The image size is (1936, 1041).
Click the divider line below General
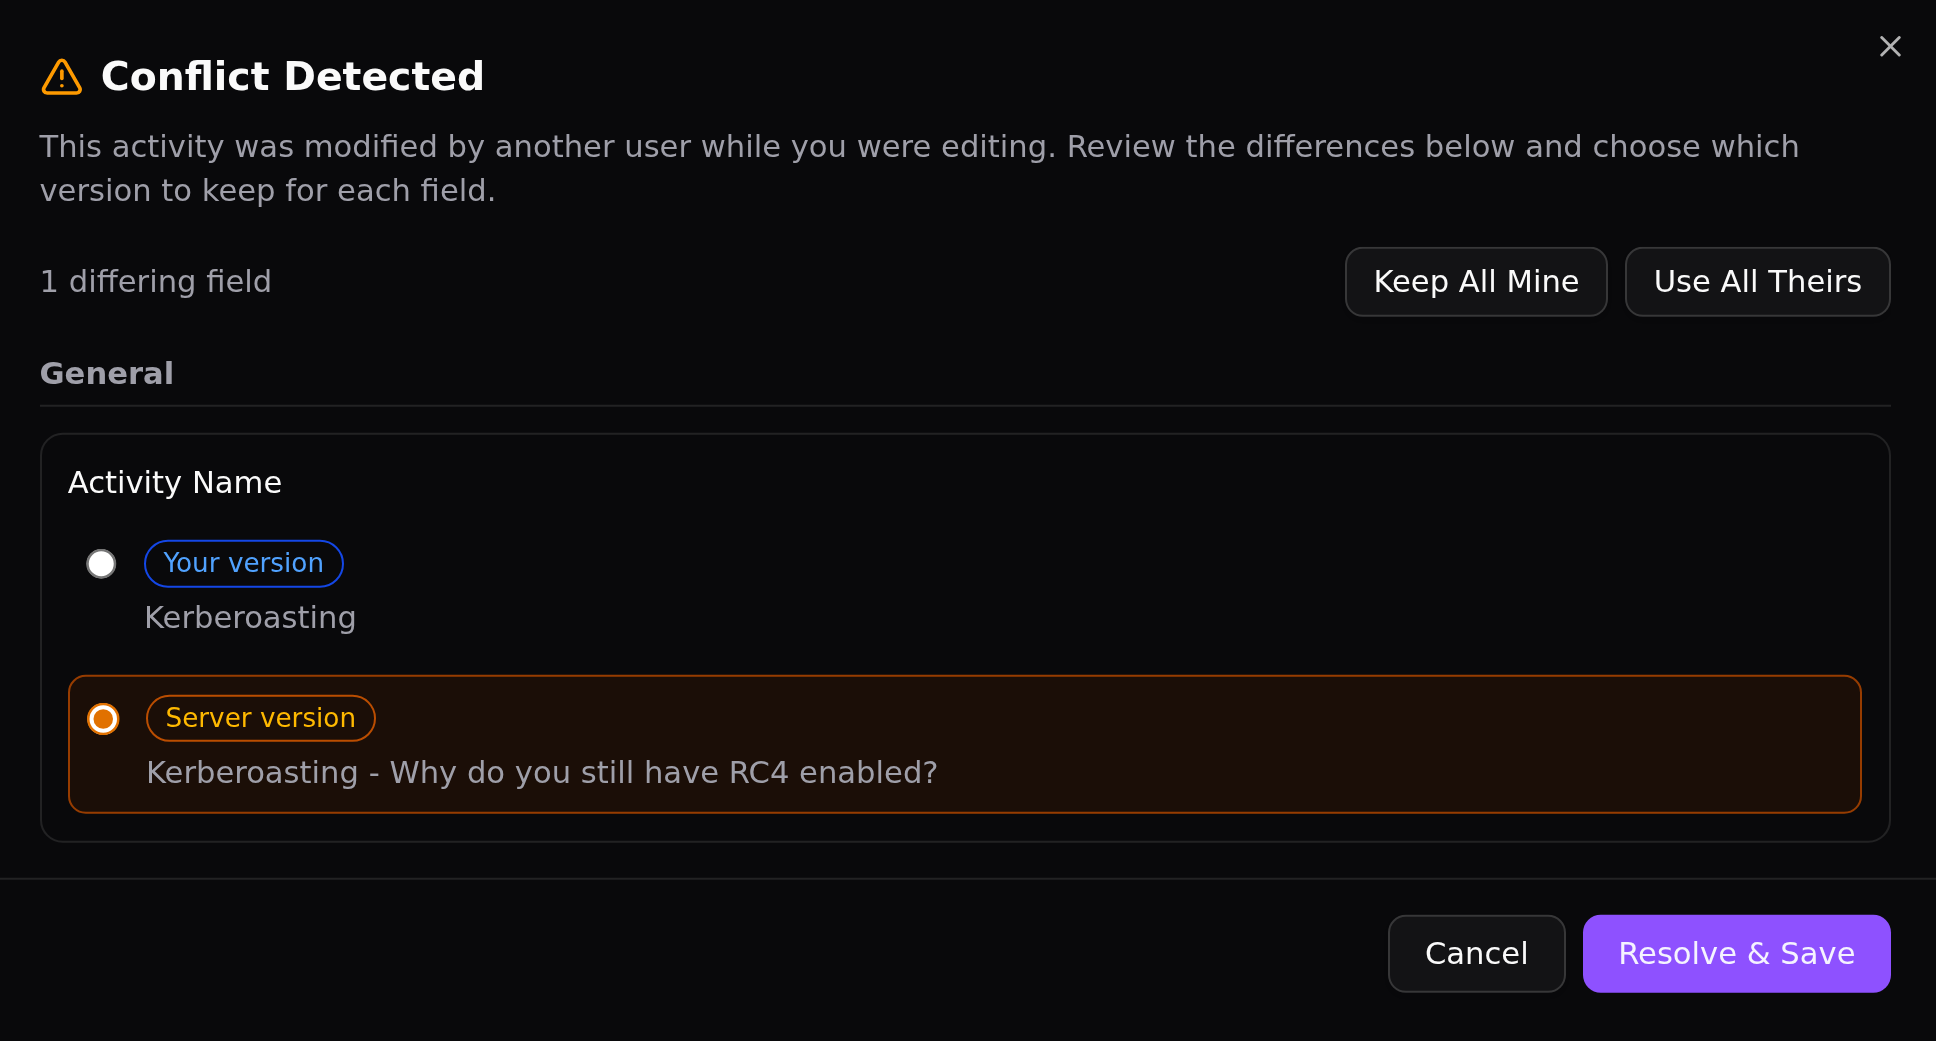click(965, 406)
